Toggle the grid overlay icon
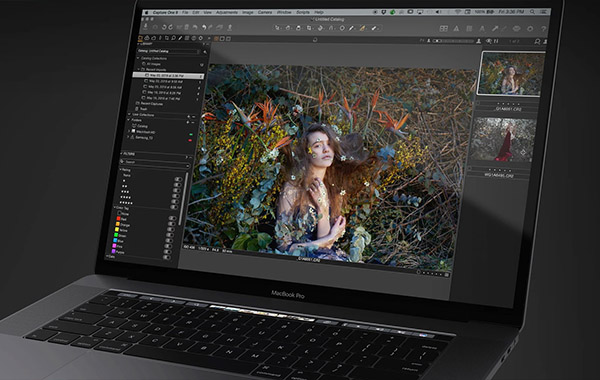600x380 pixels. [469, 28]
